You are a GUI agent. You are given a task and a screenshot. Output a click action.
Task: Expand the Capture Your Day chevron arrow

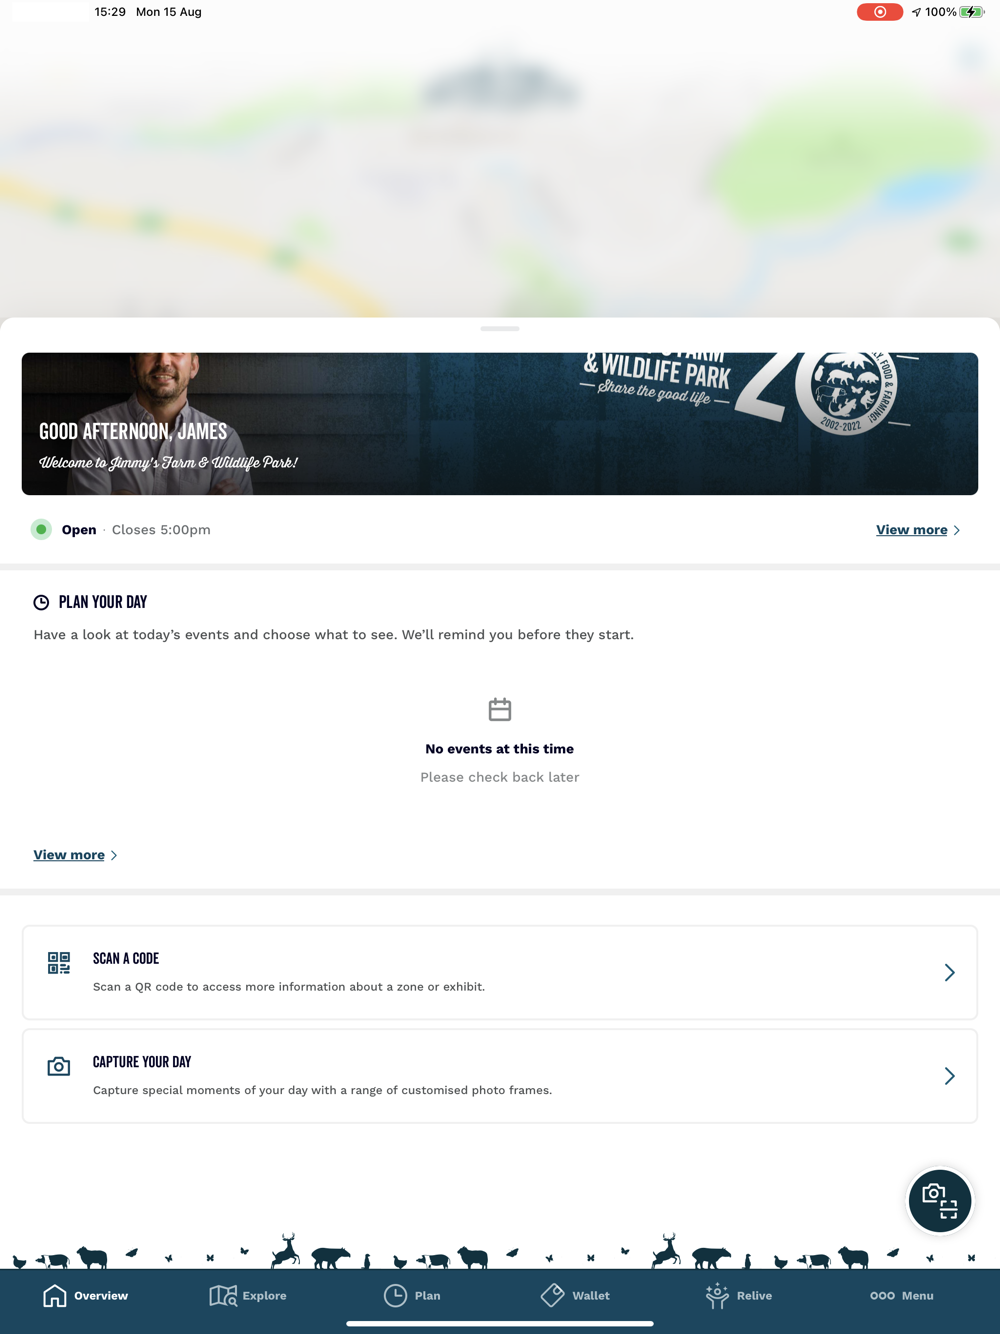click(x=950, y=1076)
